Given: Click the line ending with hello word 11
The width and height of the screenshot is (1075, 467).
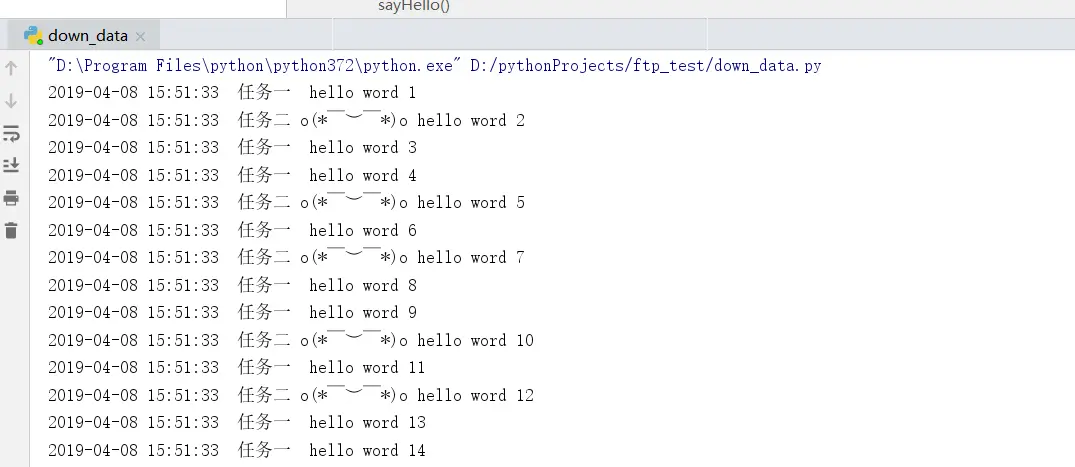Looking at the screenshot, I should [x=237, y=368].
